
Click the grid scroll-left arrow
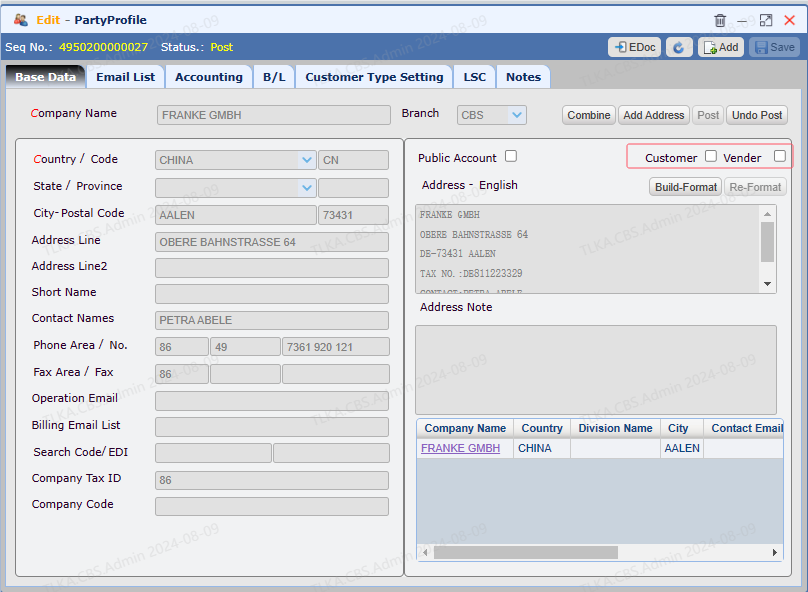point(425,552)
